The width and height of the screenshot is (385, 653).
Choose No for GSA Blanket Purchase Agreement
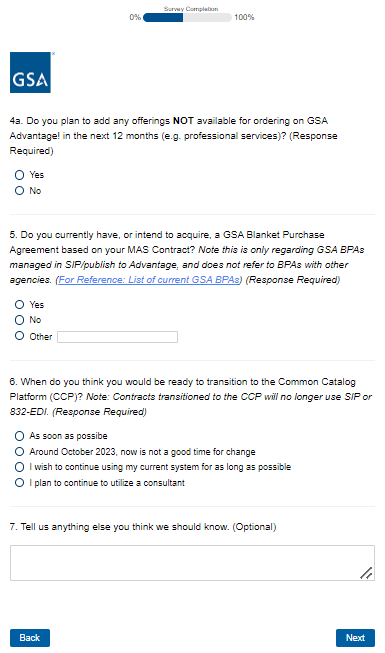pyautogui.click(x=20, y=320)
